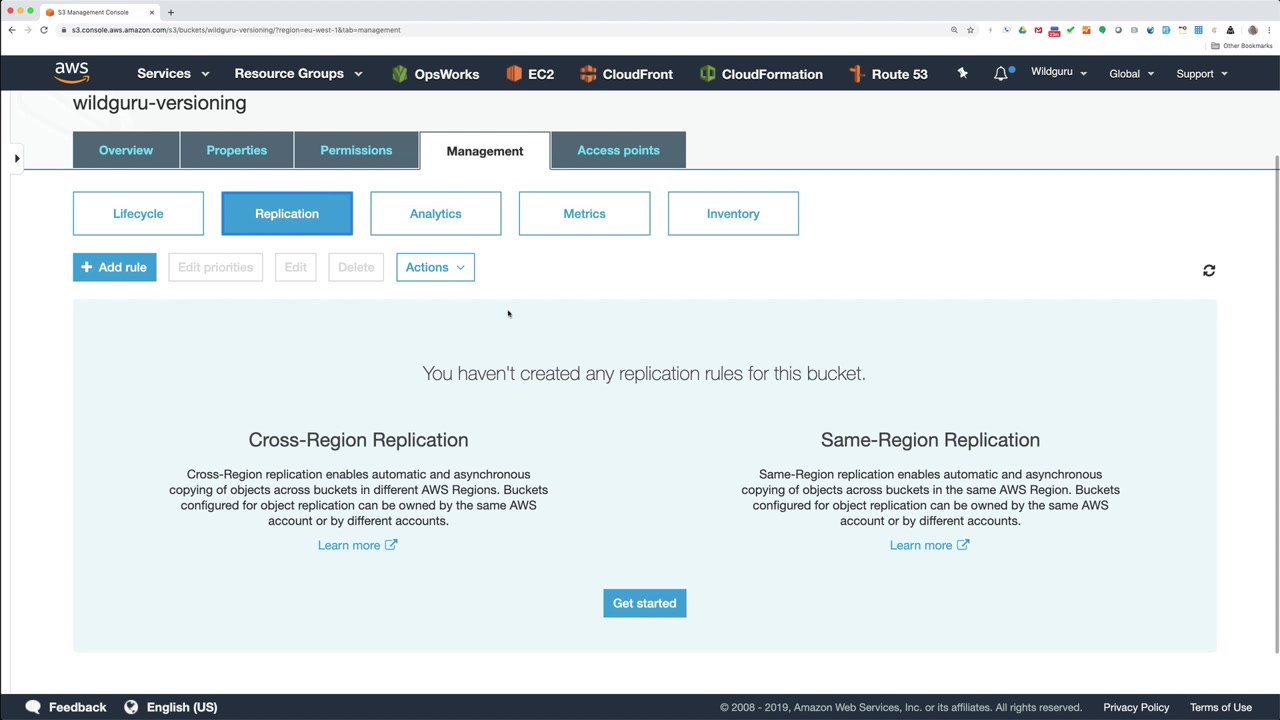
Task: Close the S3 Management Console tab
Action: pyautogui.click(x=152, y=12)
